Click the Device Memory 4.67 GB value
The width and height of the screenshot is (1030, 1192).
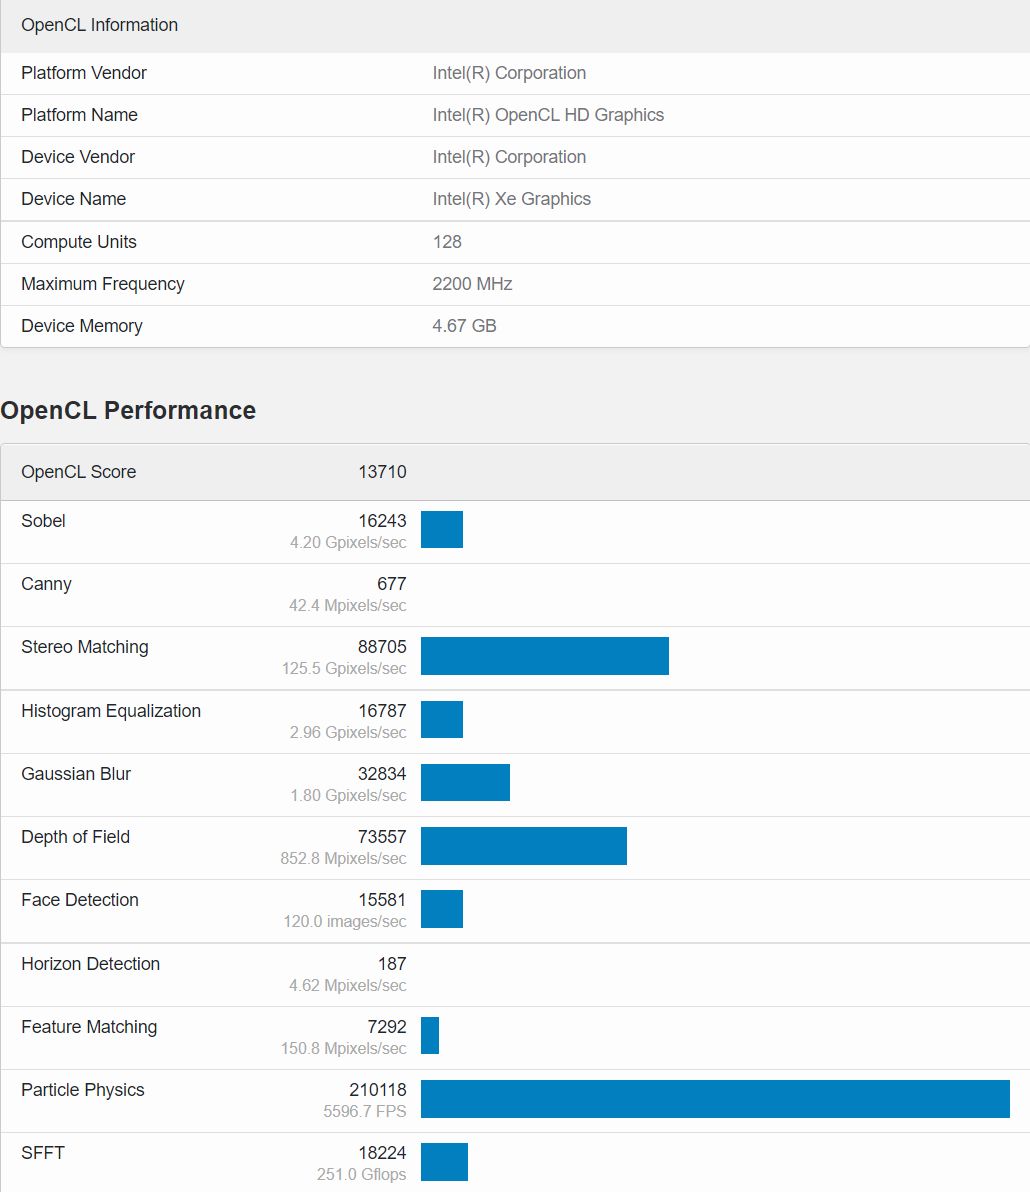(x=464, y=326)
